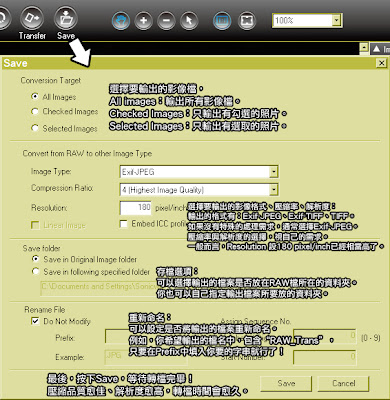Click the full screen view icon
Screen dimensions: 390x400
click(247, 21)
